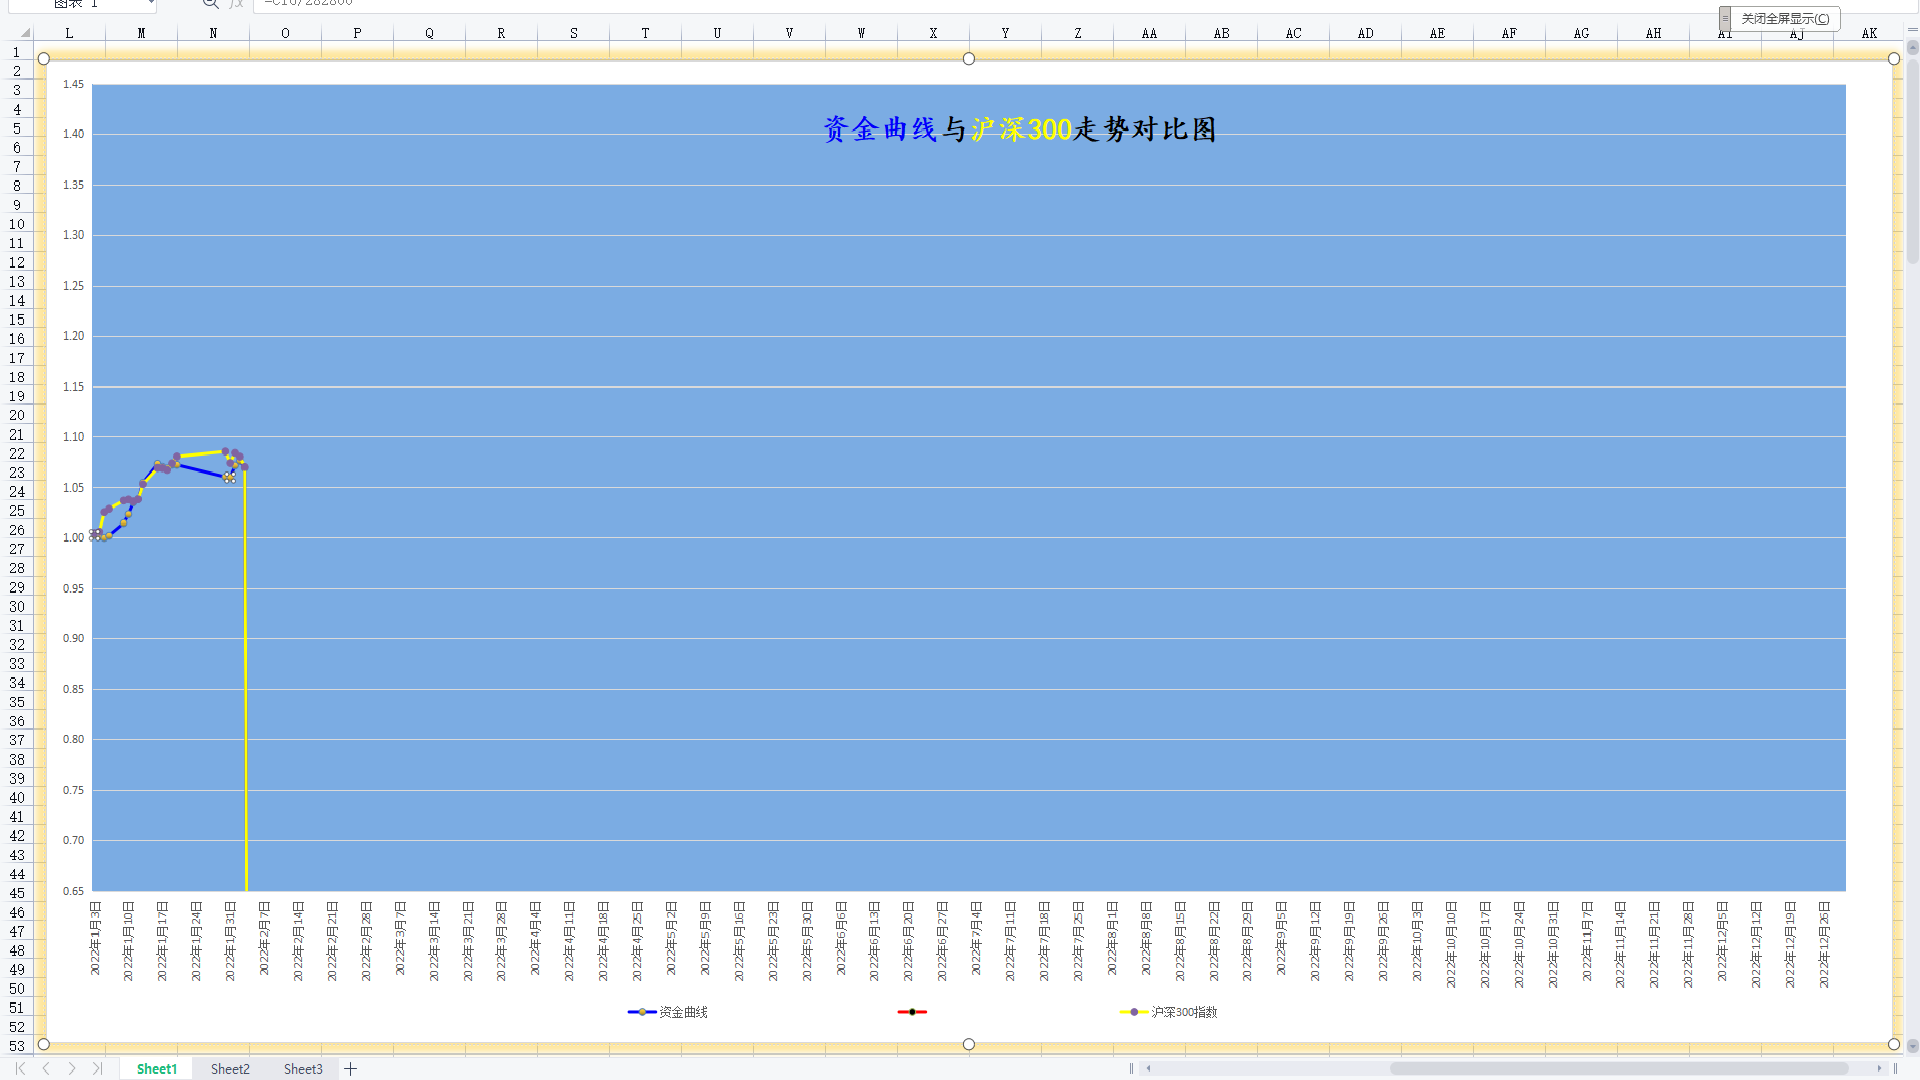This screenshot has height=1080, width=1920.
Task: Click the zoom magnifier icon near formula bar
Action: [x=210, y=3]
